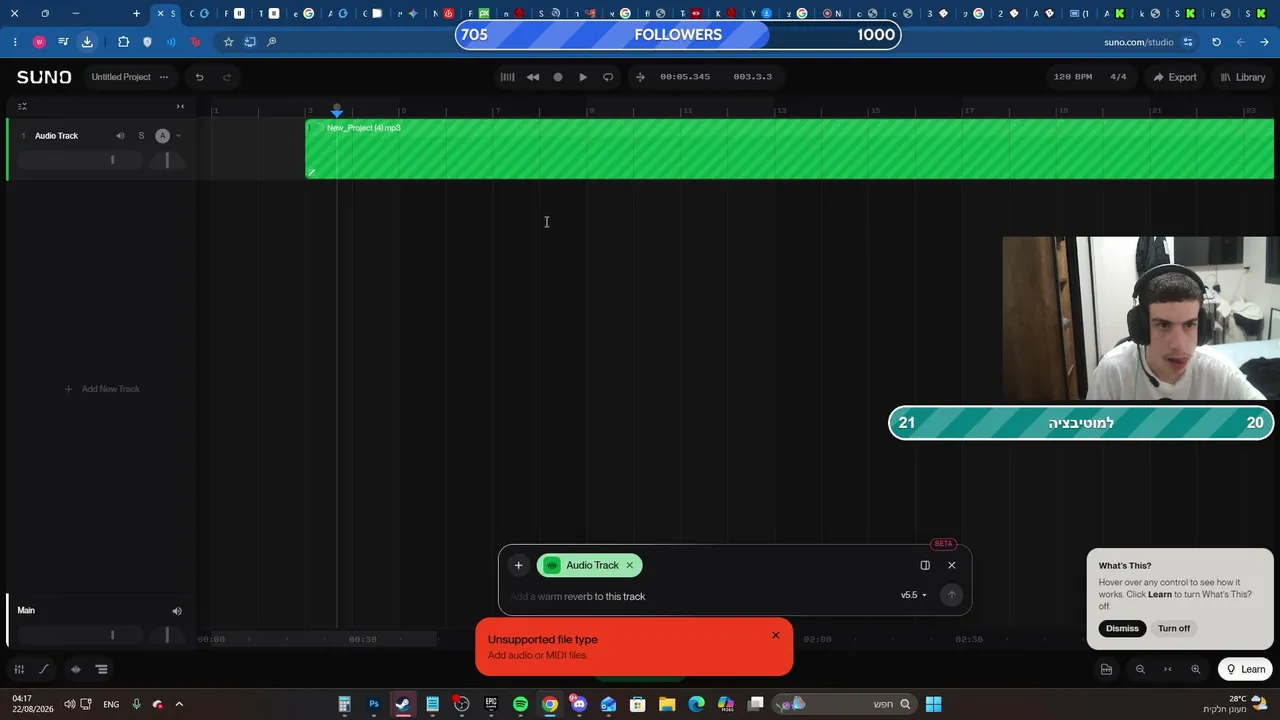Open the waveform editor icon
The image size is (1280, 720).
[75, 669]
